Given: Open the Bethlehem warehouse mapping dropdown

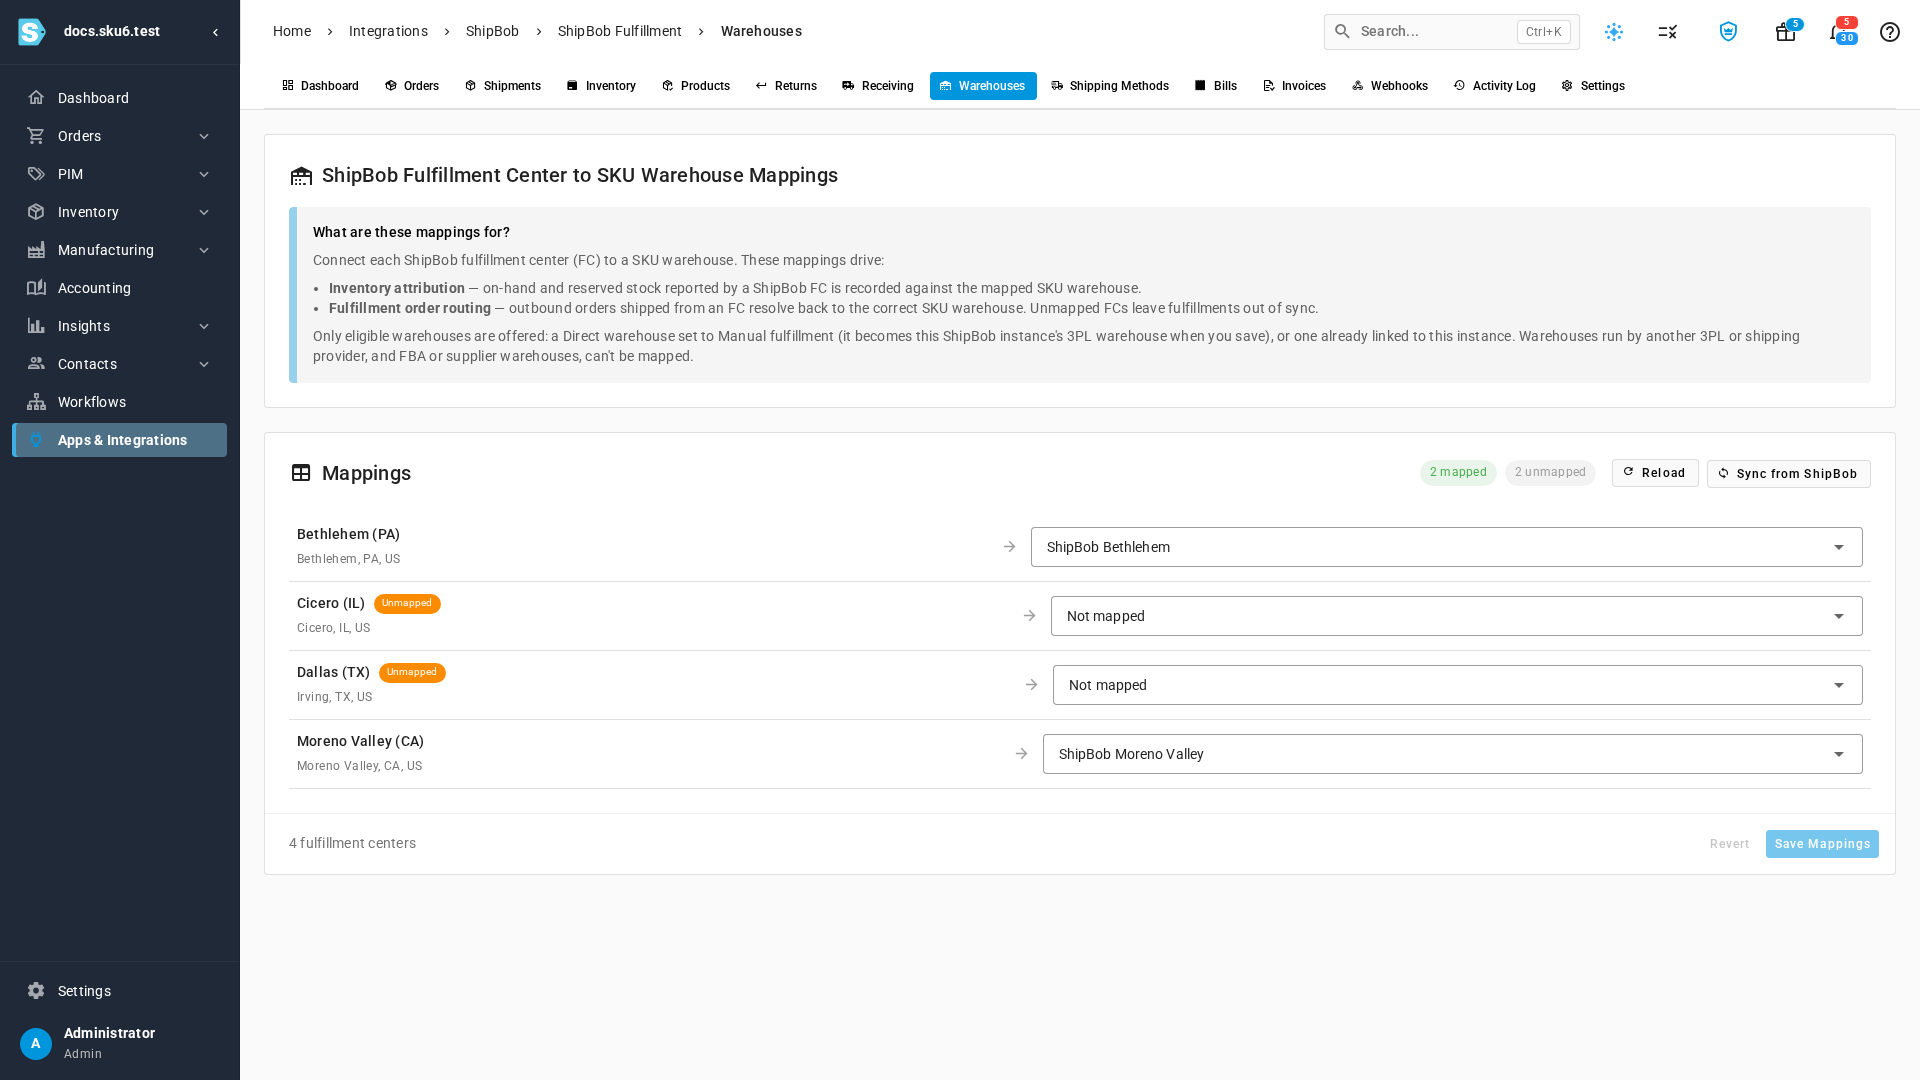Looking at the screenshot, I should click(x=1446, y=547).
